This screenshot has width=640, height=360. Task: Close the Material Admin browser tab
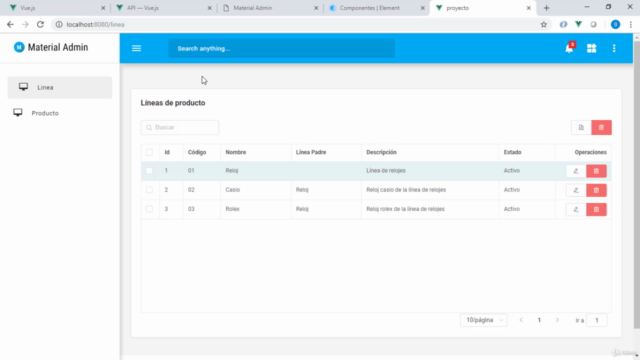316,8
